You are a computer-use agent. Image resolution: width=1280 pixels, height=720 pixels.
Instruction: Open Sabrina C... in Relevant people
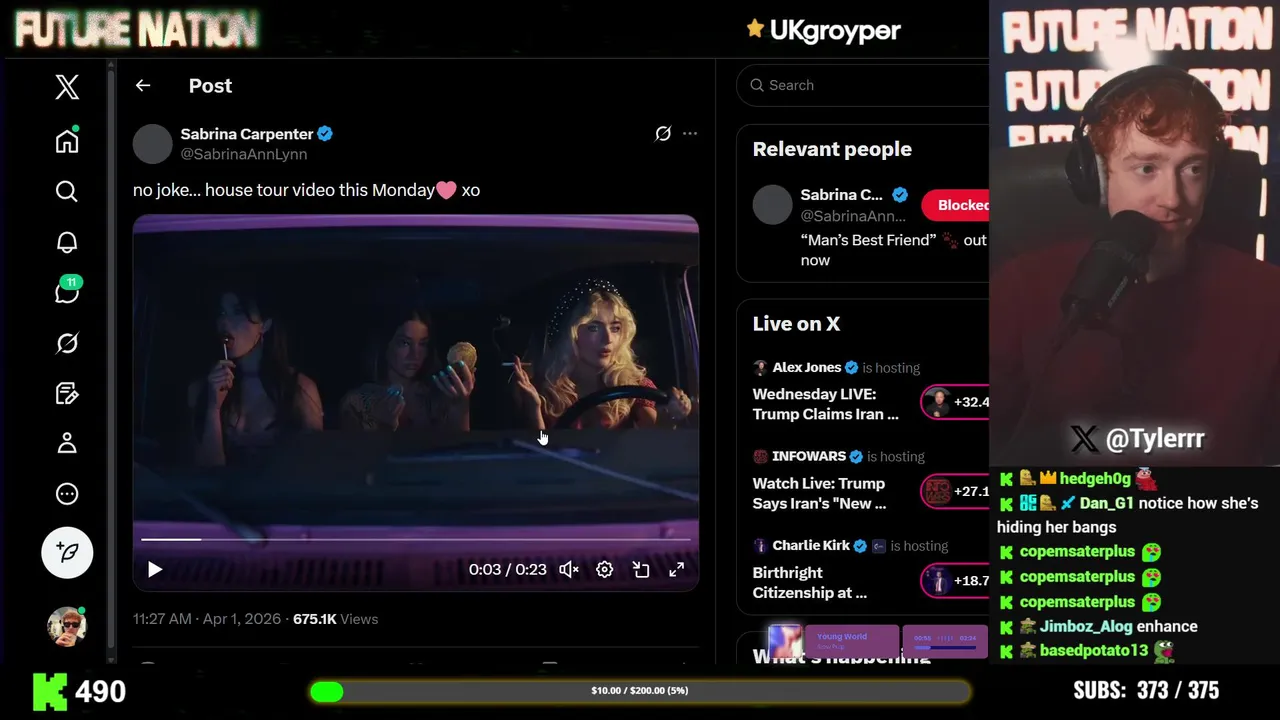click(842, 195)
